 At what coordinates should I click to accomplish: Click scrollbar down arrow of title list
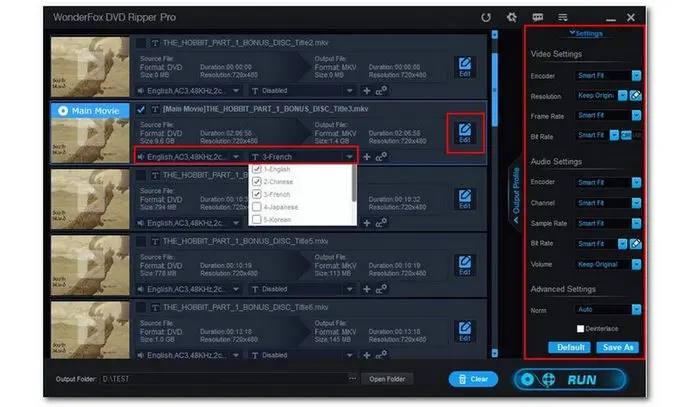(495, 353)
